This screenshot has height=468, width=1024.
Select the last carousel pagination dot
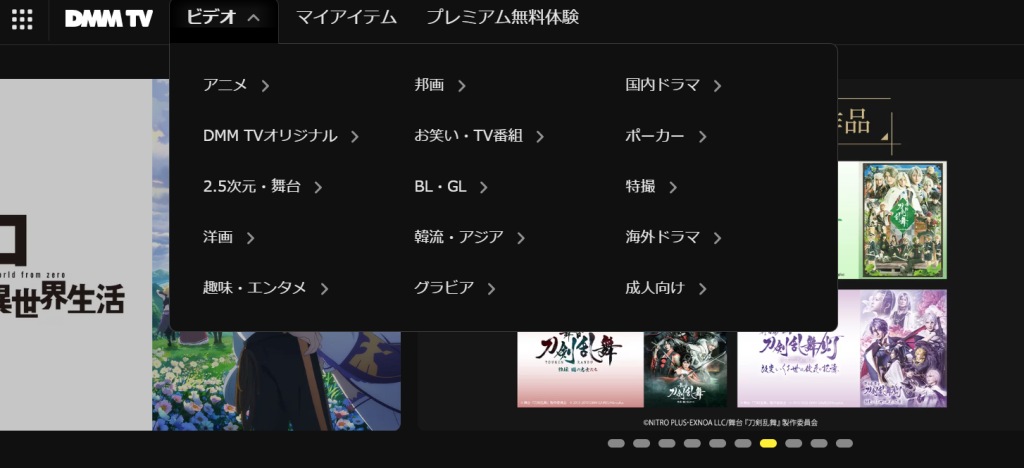[x=844, y=443]
